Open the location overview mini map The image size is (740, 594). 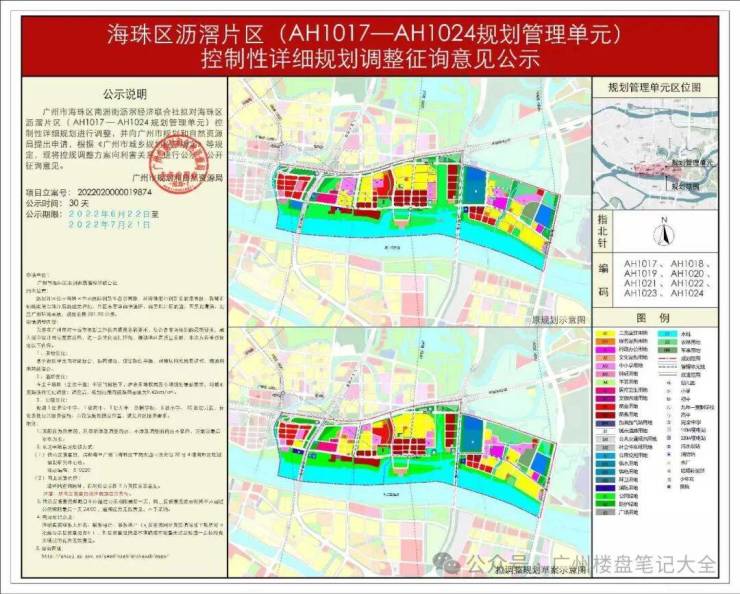[x=655, y=153]
